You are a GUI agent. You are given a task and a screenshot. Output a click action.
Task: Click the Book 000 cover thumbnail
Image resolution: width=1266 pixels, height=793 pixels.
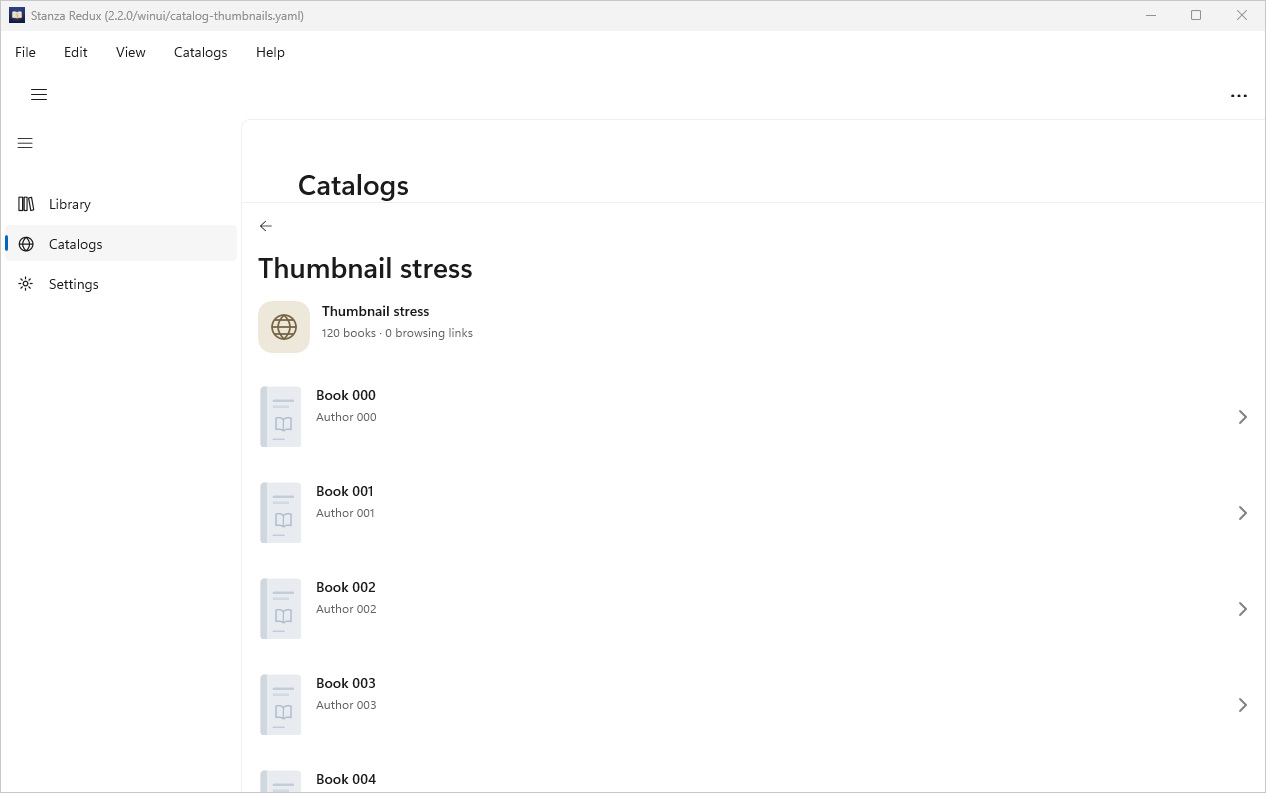click(x=281, y=416)
